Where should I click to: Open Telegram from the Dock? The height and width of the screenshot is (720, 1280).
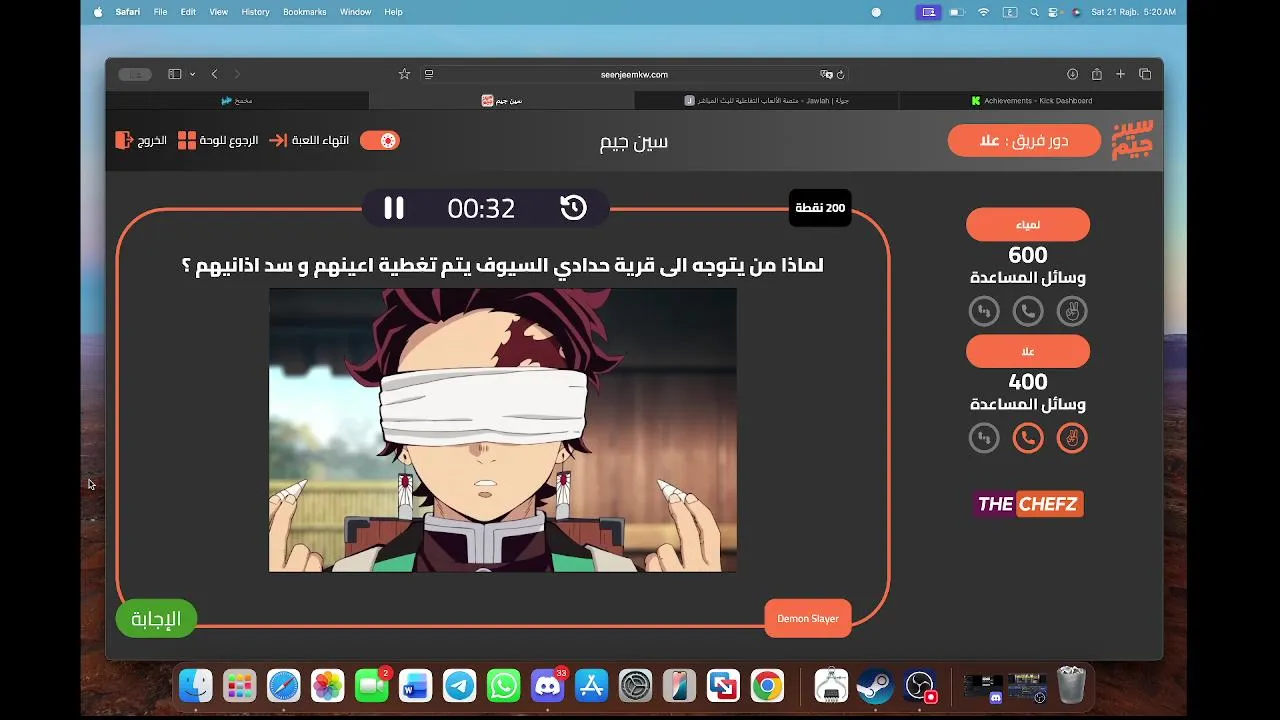click(460, 685)
